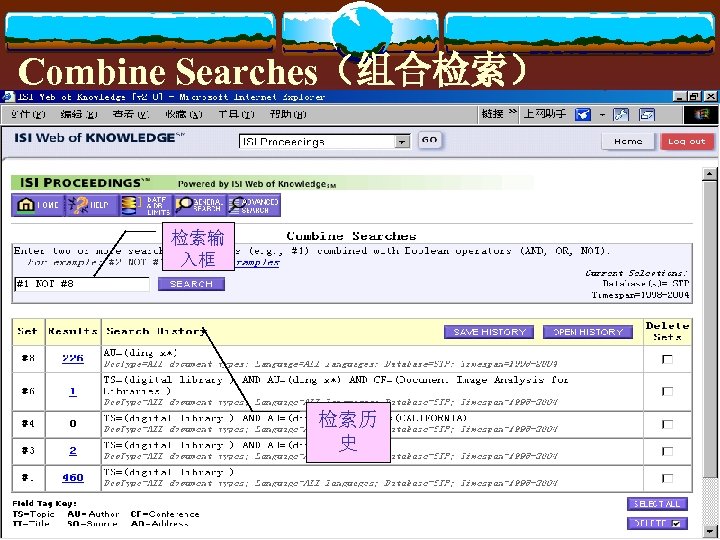Click the DELETE button

657,523
